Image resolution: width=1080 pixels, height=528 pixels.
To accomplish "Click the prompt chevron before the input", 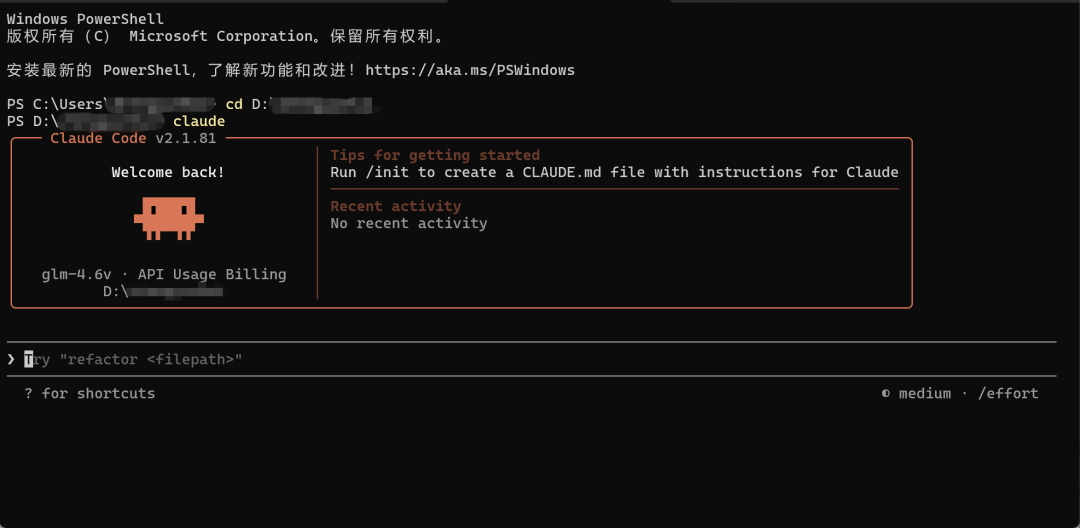I will click(11, 359).
